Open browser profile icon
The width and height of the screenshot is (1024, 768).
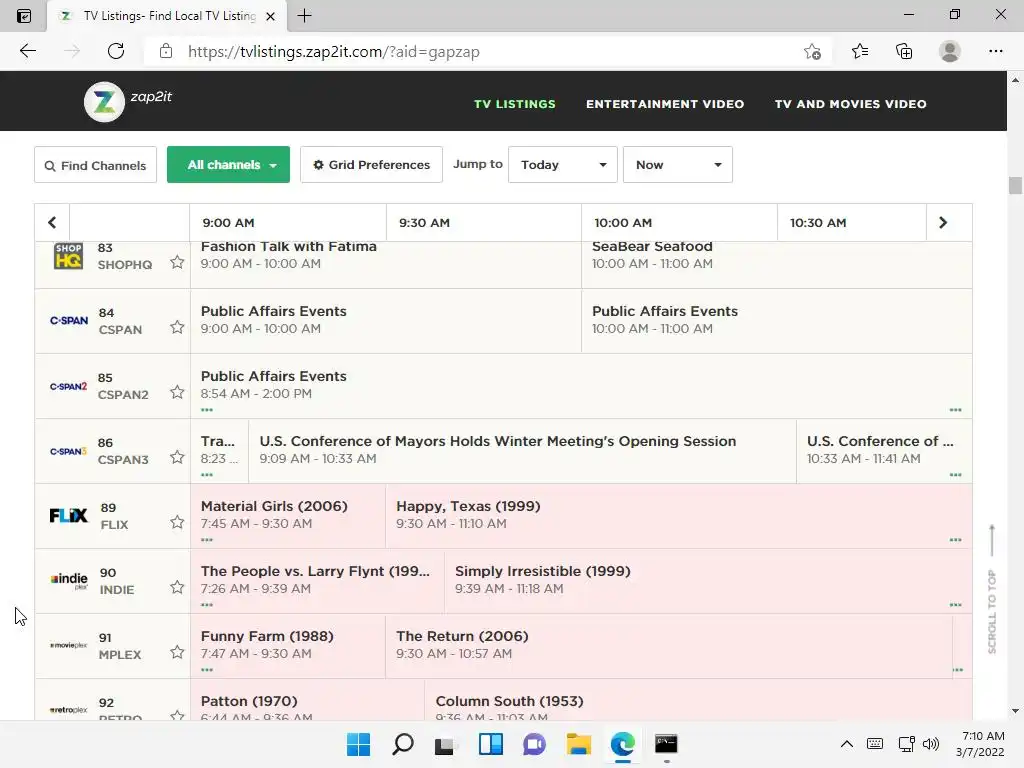(x=950, y=51)
